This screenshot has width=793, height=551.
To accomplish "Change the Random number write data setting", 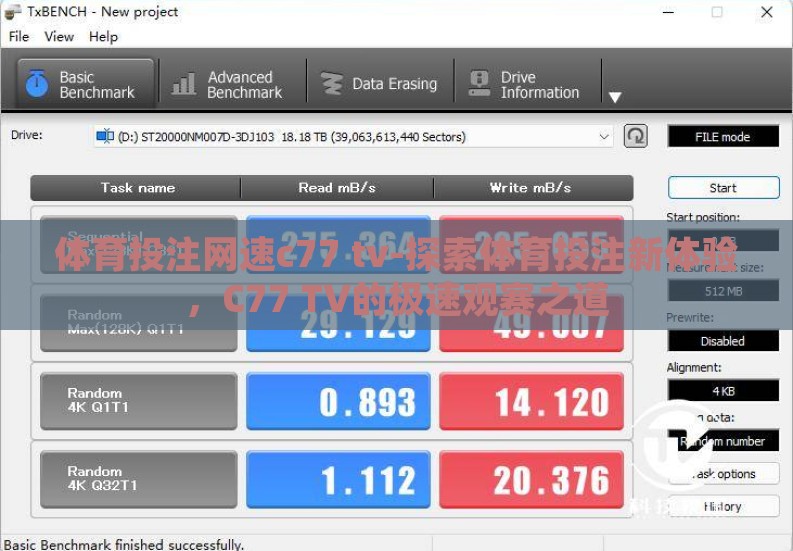I will 723,441.
